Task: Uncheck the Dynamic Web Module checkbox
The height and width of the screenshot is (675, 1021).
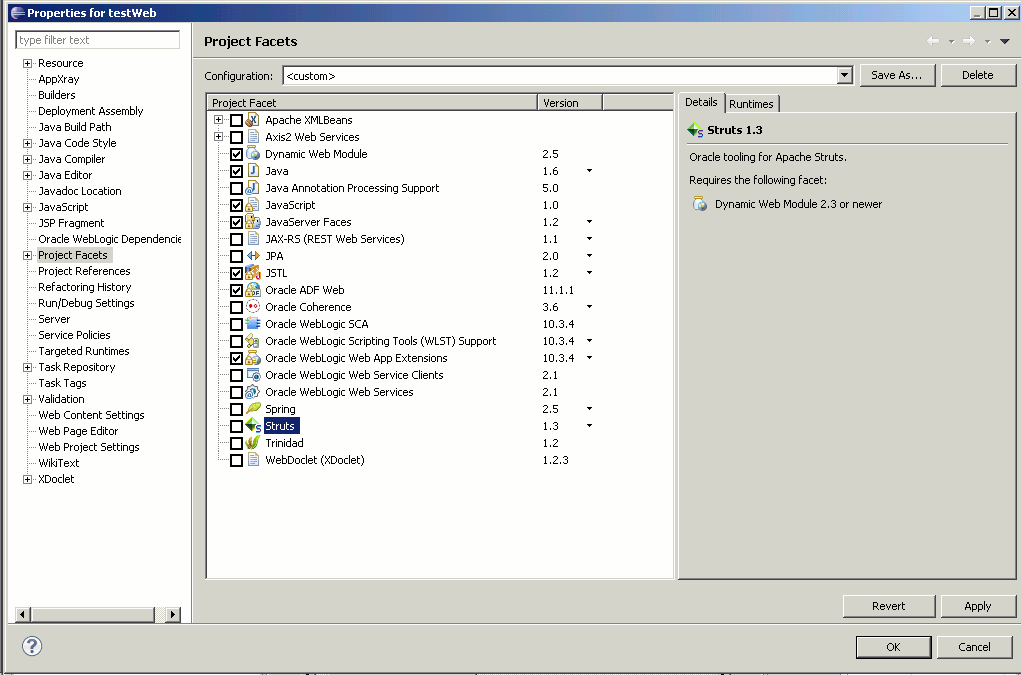Action: [x=236, y=154]
